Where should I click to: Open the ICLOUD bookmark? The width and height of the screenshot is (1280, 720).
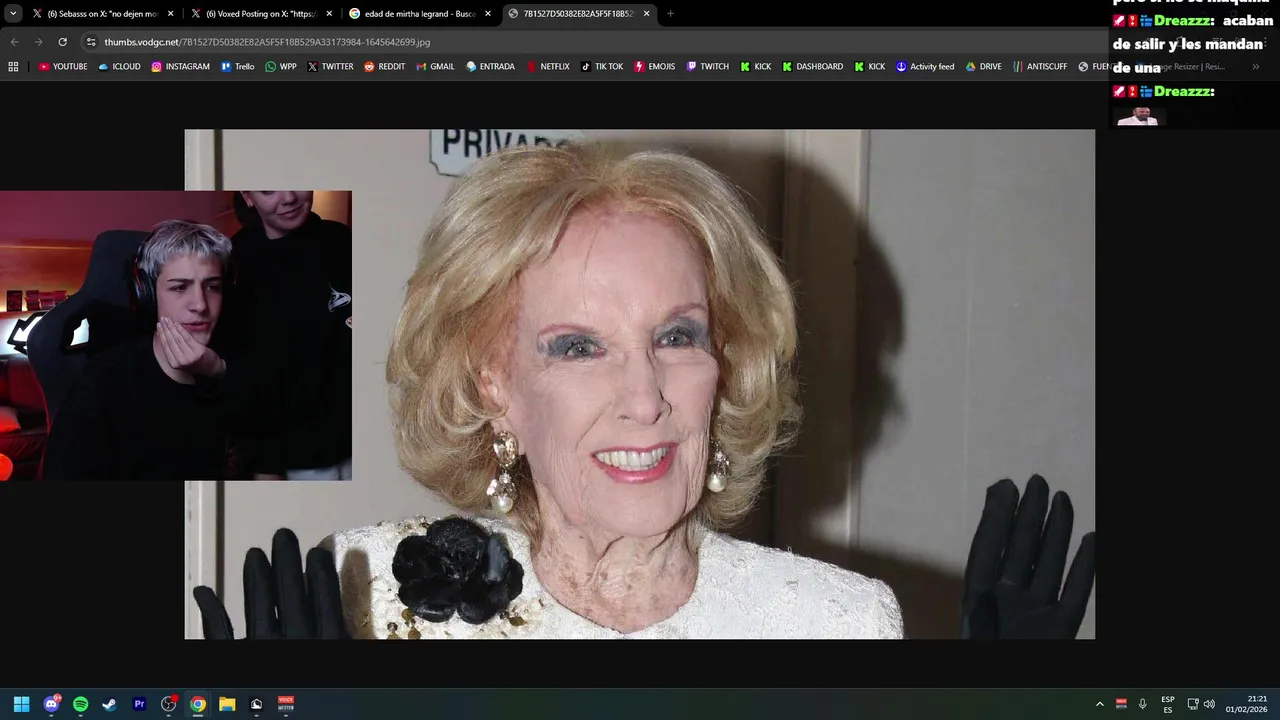[x=119, y=67]
